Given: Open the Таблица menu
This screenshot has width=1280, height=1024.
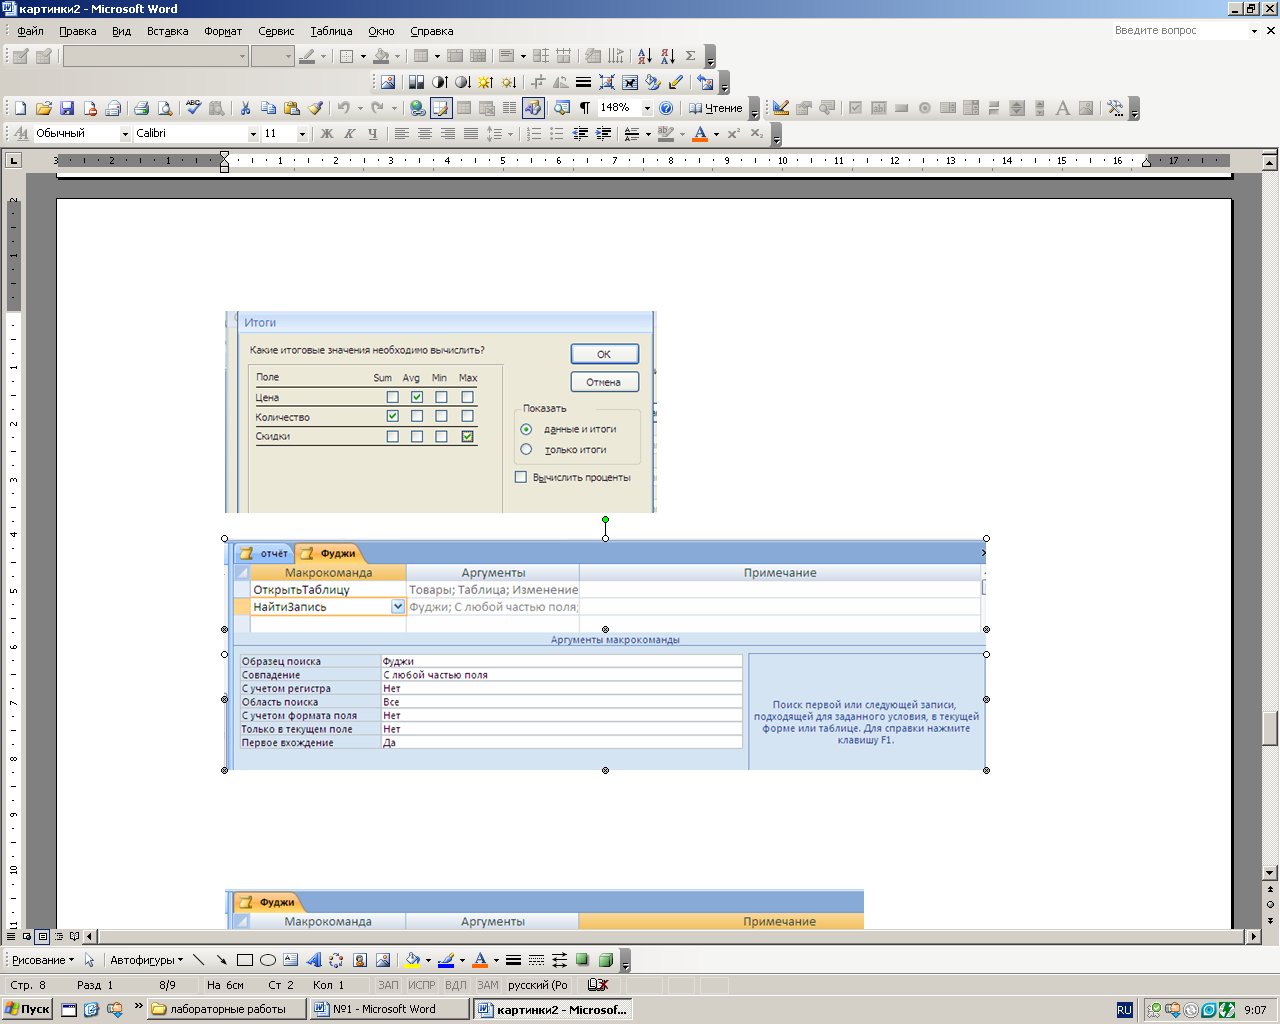Looking at the screenshot, I should (x=331, y=31).
